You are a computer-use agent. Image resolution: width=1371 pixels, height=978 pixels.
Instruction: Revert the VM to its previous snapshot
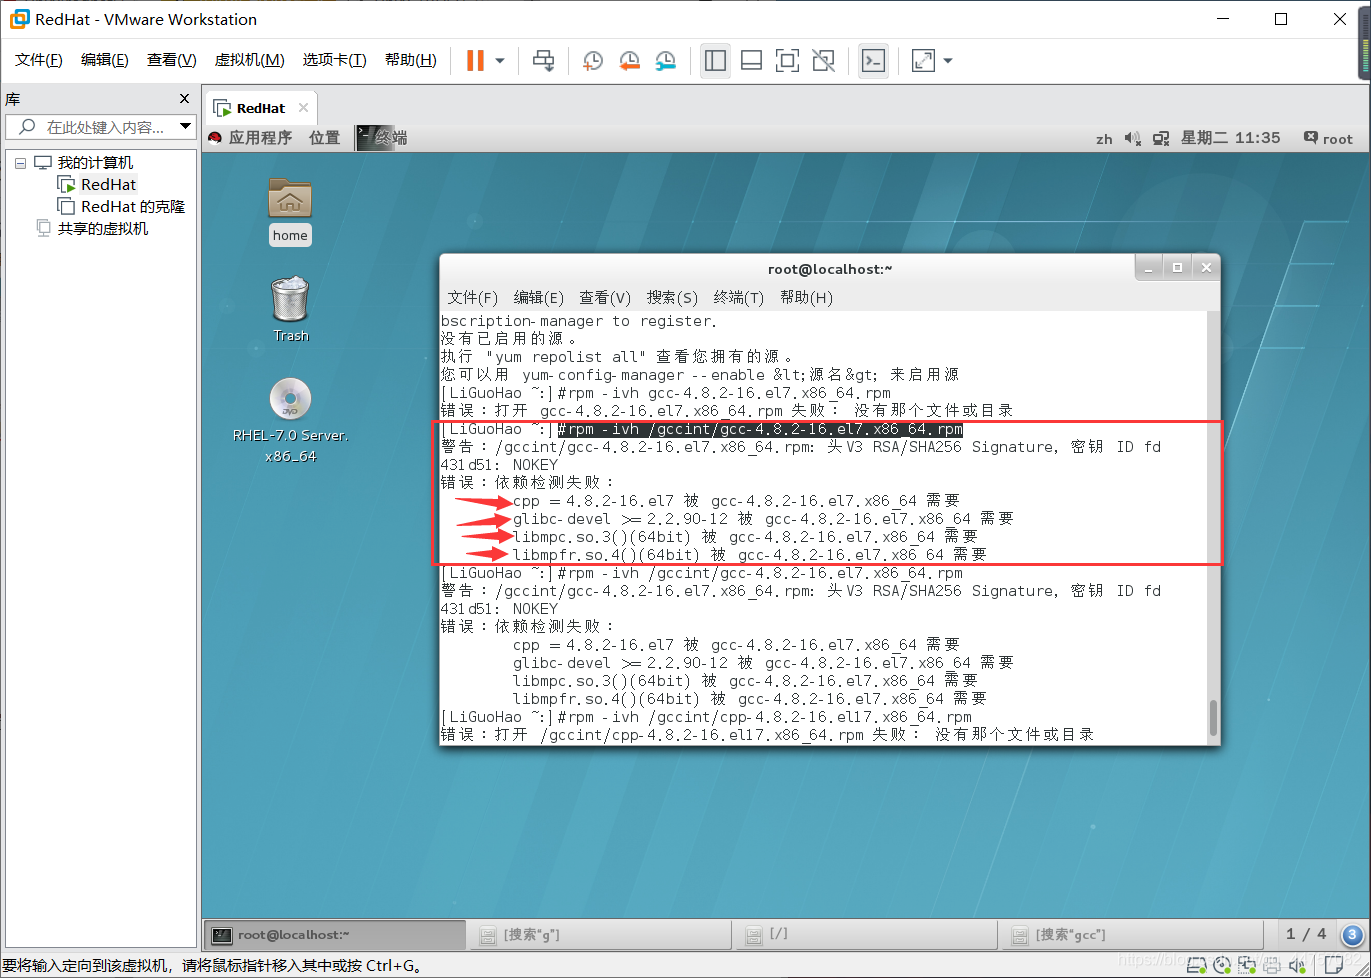pyautogui.click(x=629, y=61)
